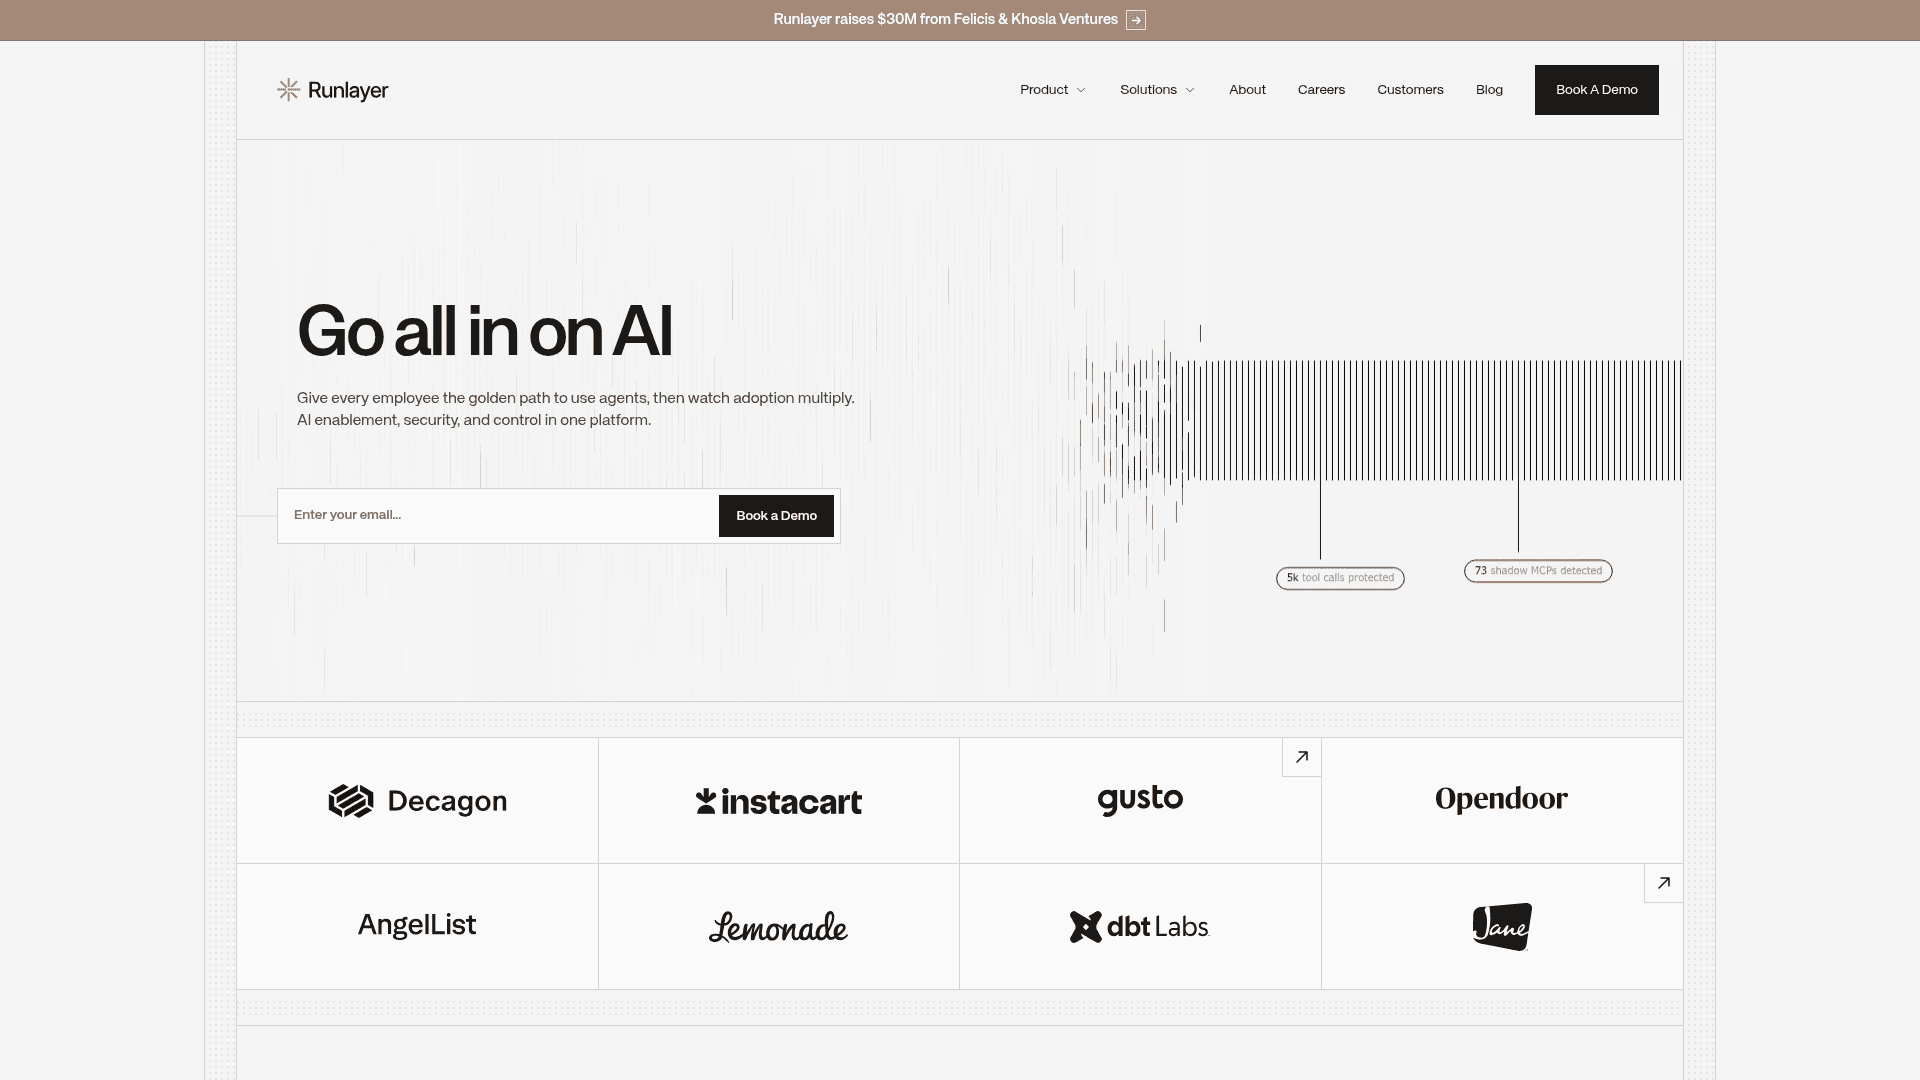Open the Blog link
This screenshot has height=1080, width=1920.
(x=1489, y=90)
